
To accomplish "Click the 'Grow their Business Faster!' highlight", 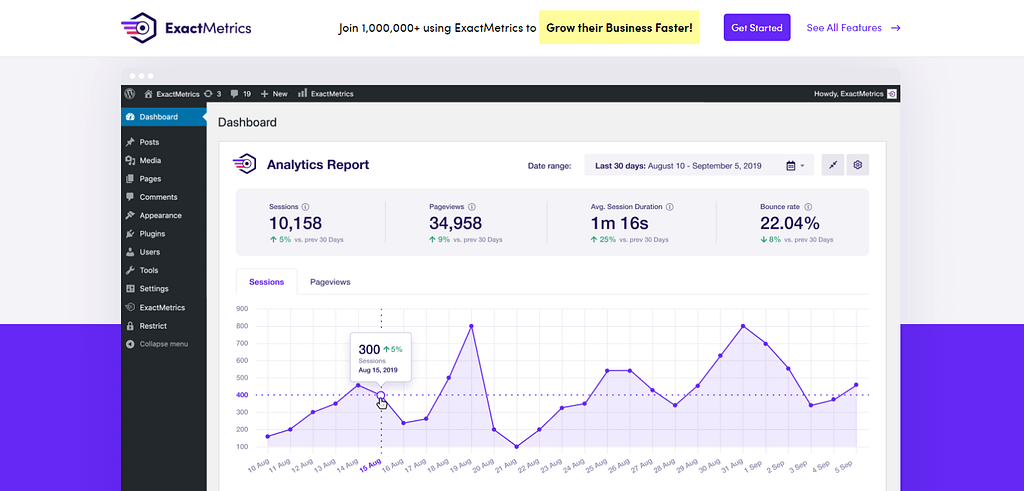I will point(619,27).
